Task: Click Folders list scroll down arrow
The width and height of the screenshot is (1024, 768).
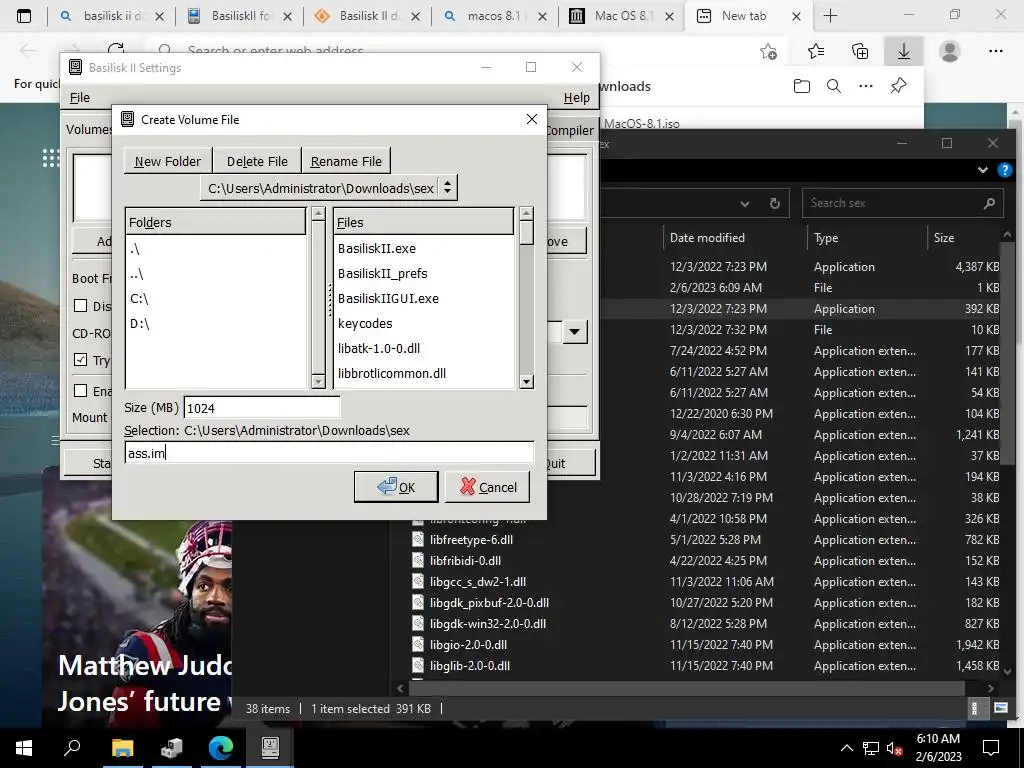Action: (x=318, y=381)
